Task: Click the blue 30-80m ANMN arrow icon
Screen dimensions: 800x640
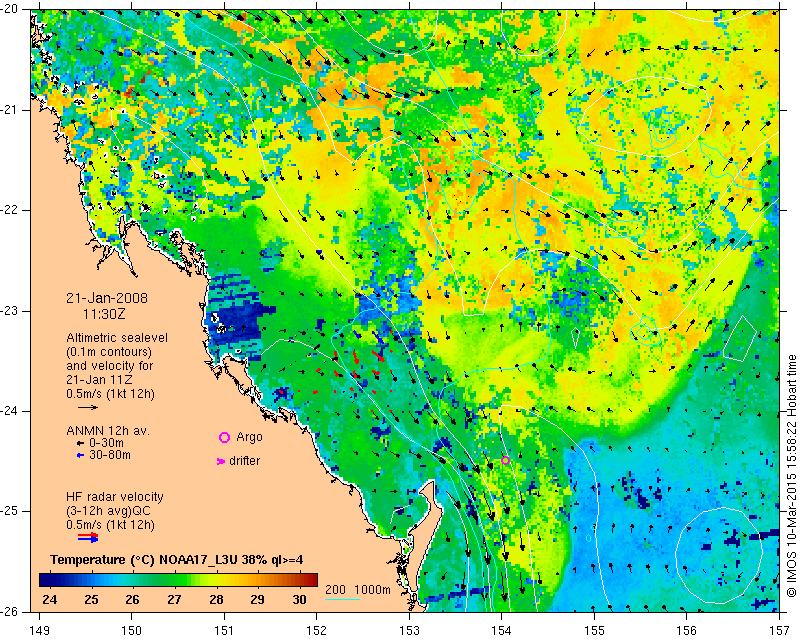Action: [x=80, y=455]
